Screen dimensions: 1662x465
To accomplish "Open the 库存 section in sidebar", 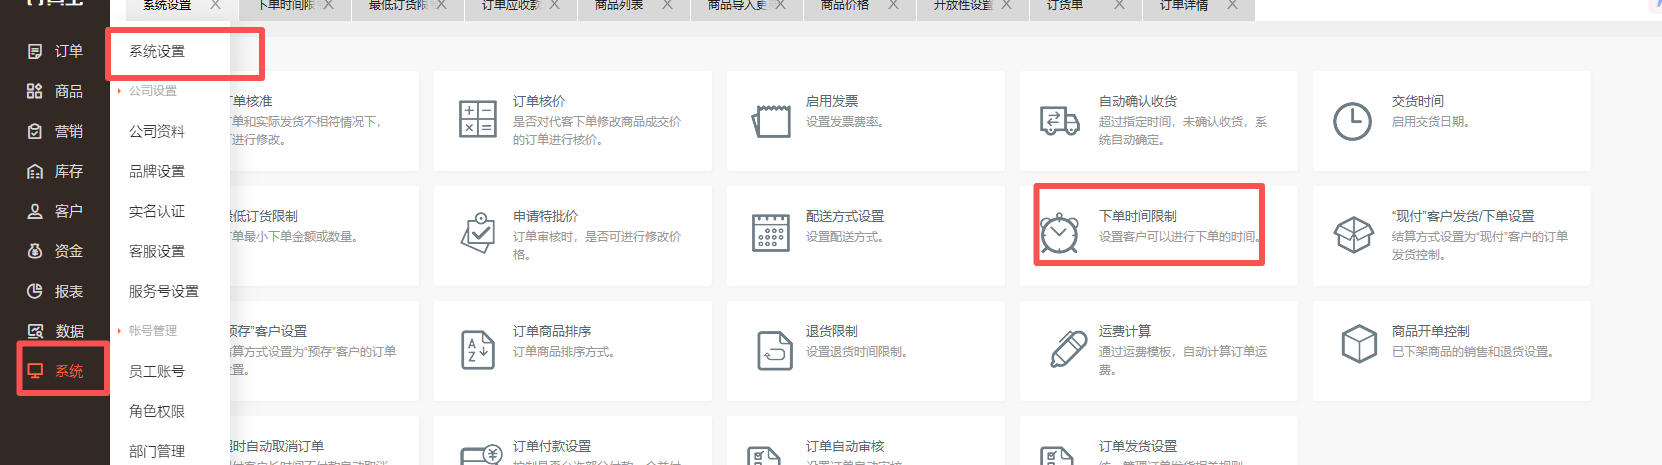I will 55,171.
